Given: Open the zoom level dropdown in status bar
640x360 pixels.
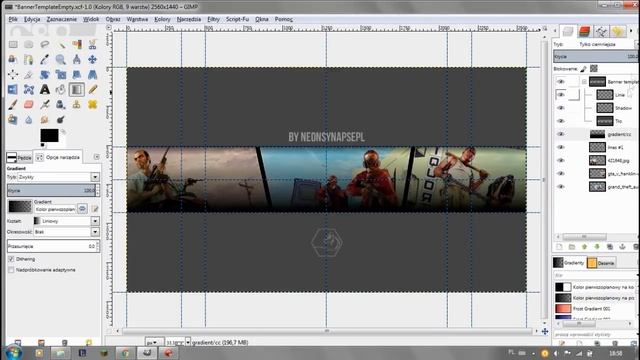Looking at the screenshot, I should point(188,342).
